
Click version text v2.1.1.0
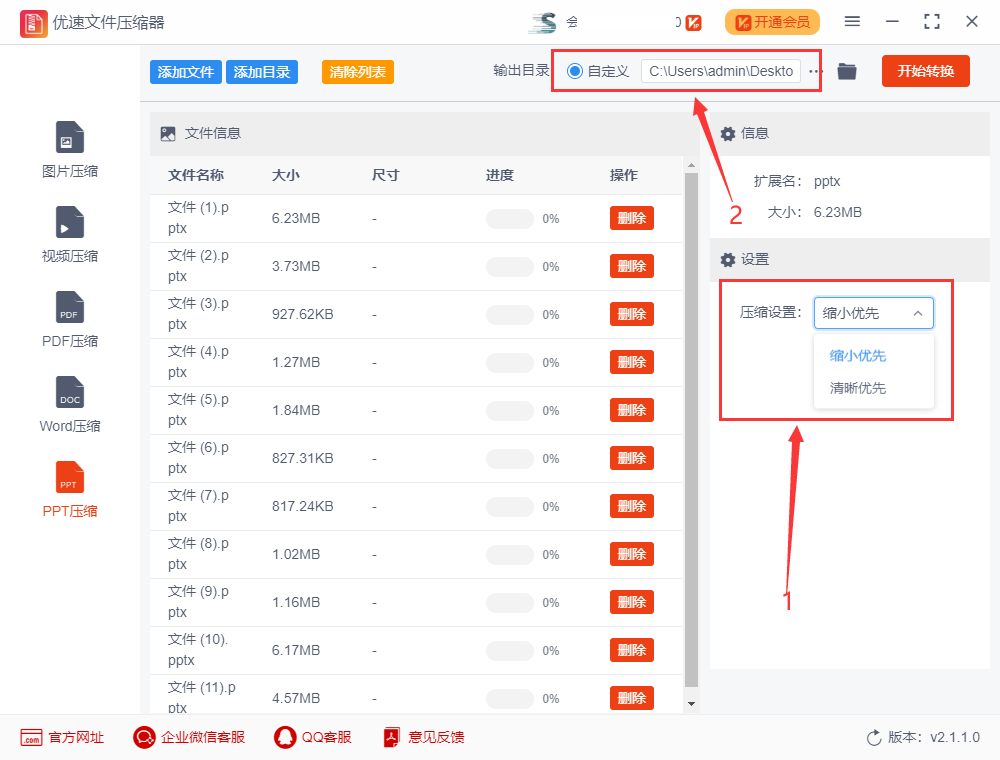pos(955,738)
